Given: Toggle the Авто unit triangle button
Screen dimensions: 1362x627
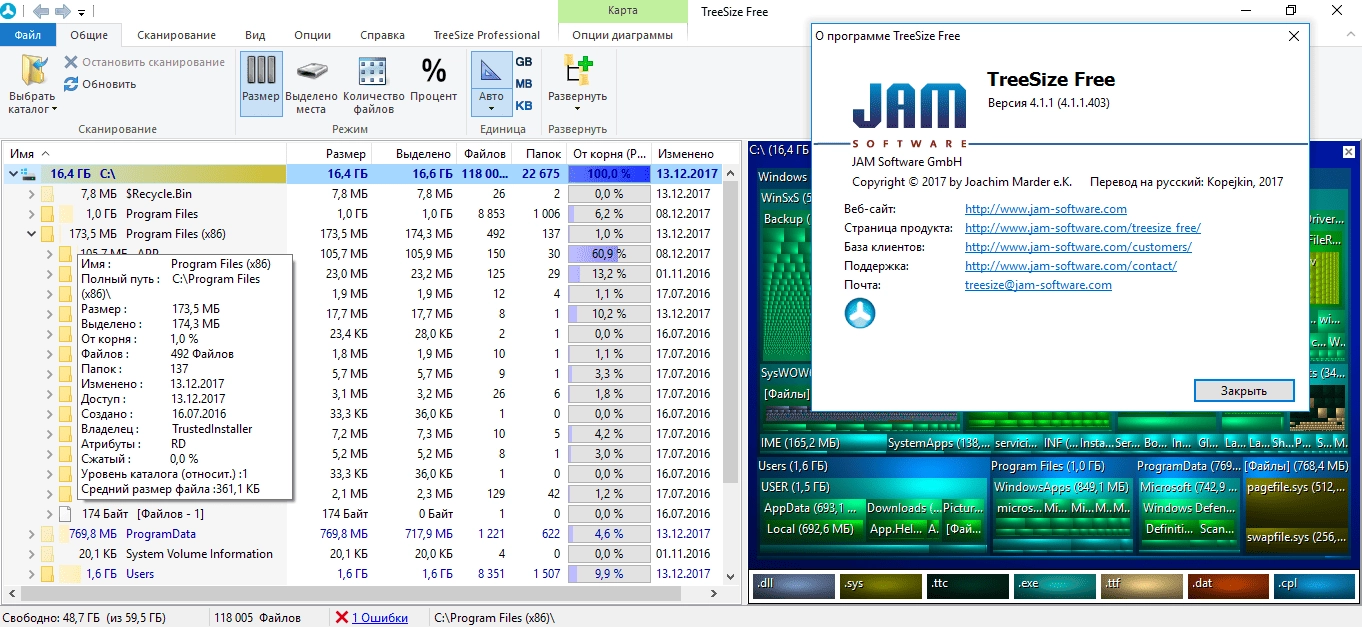Looking at the screenshot, I should pyautogui.click(x=491, y=72).
